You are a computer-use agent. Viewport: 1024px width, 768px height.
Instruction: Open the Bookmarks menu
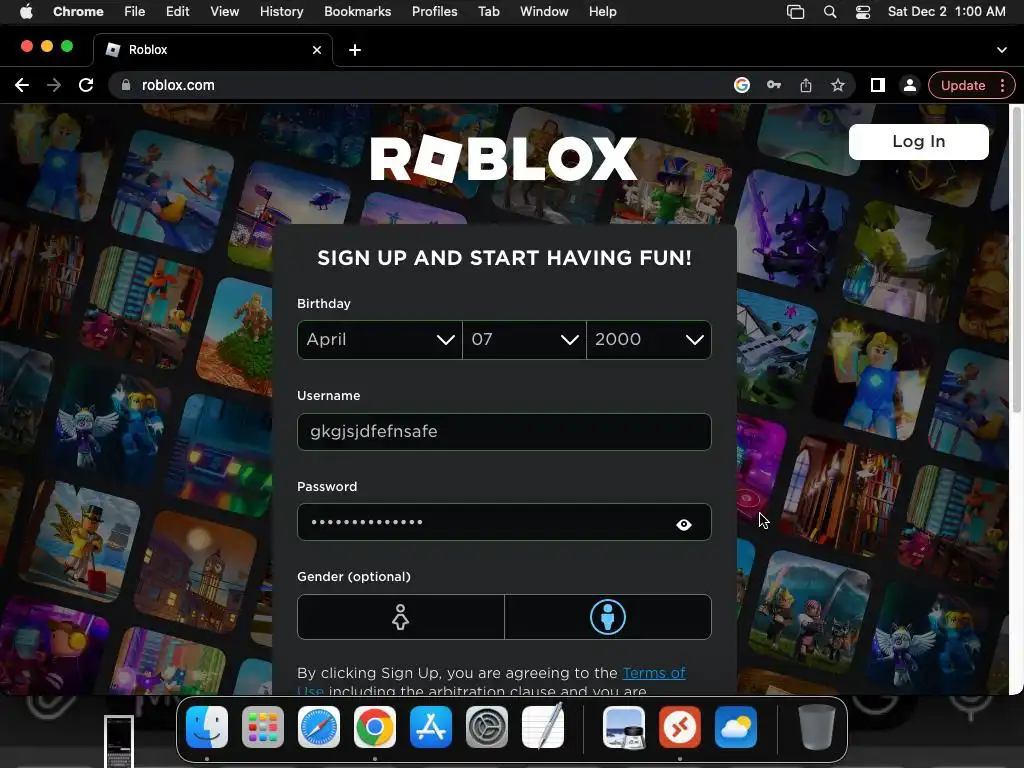358,12
